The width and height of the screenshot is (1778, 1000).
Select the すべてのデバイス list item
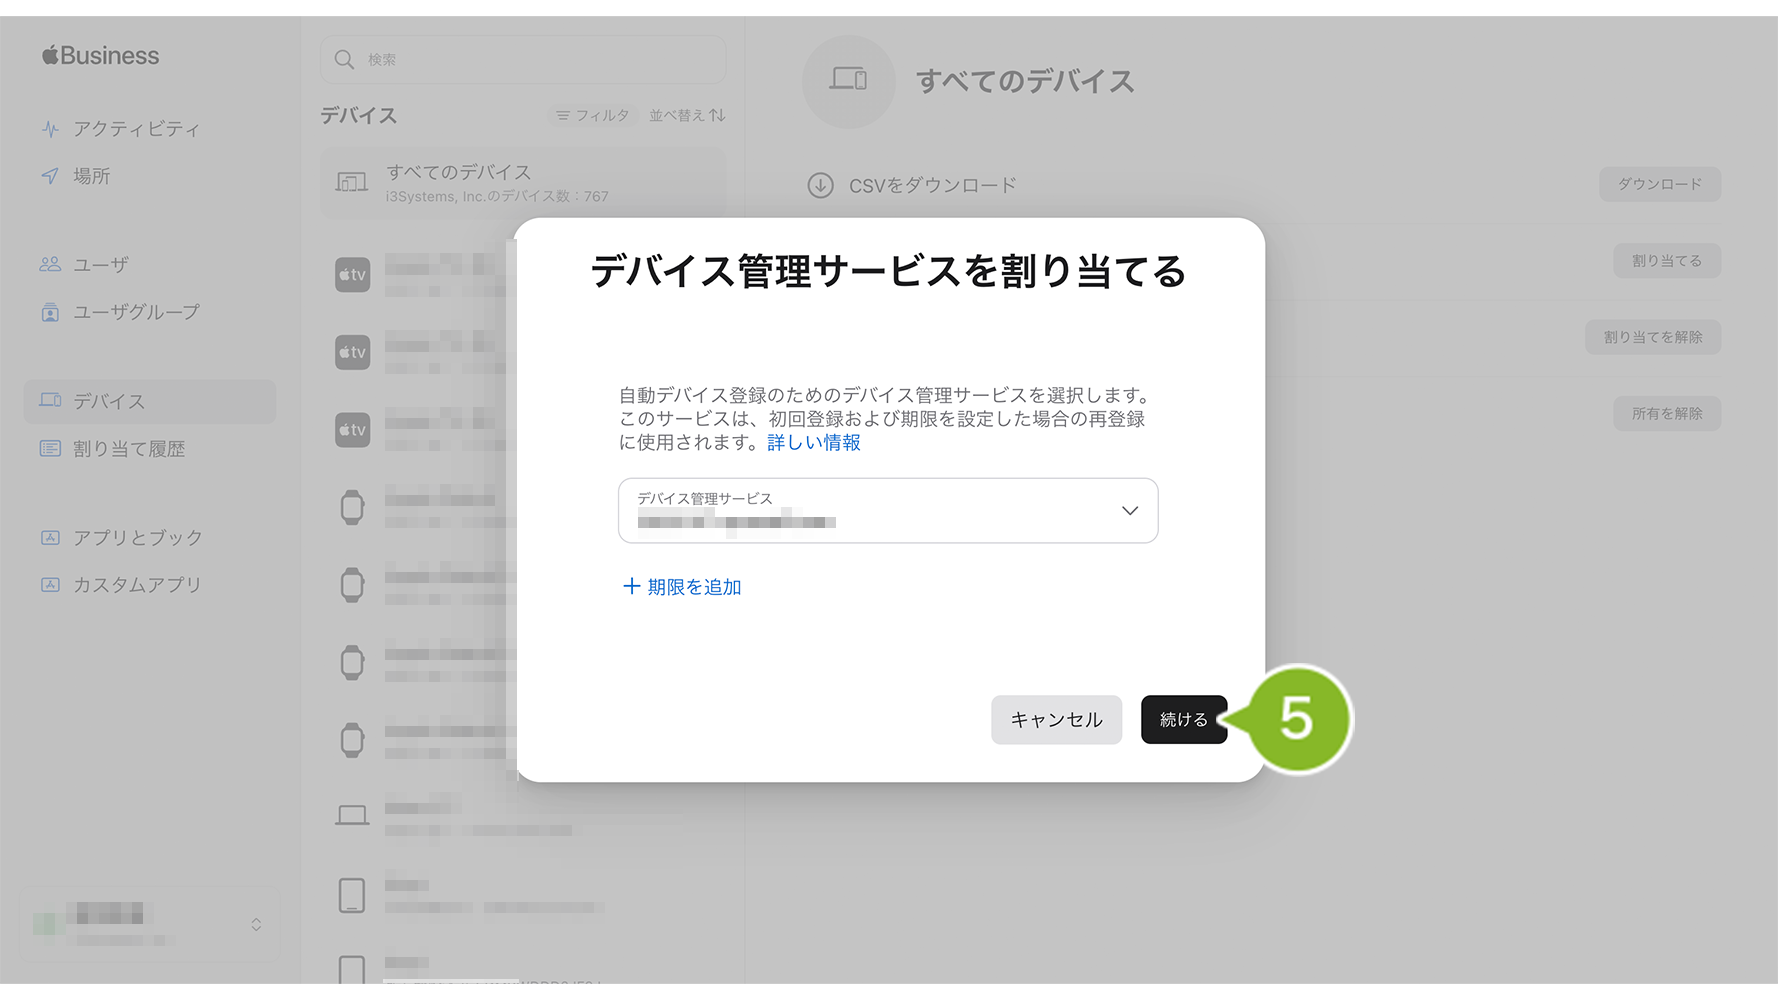pos(522,183)
